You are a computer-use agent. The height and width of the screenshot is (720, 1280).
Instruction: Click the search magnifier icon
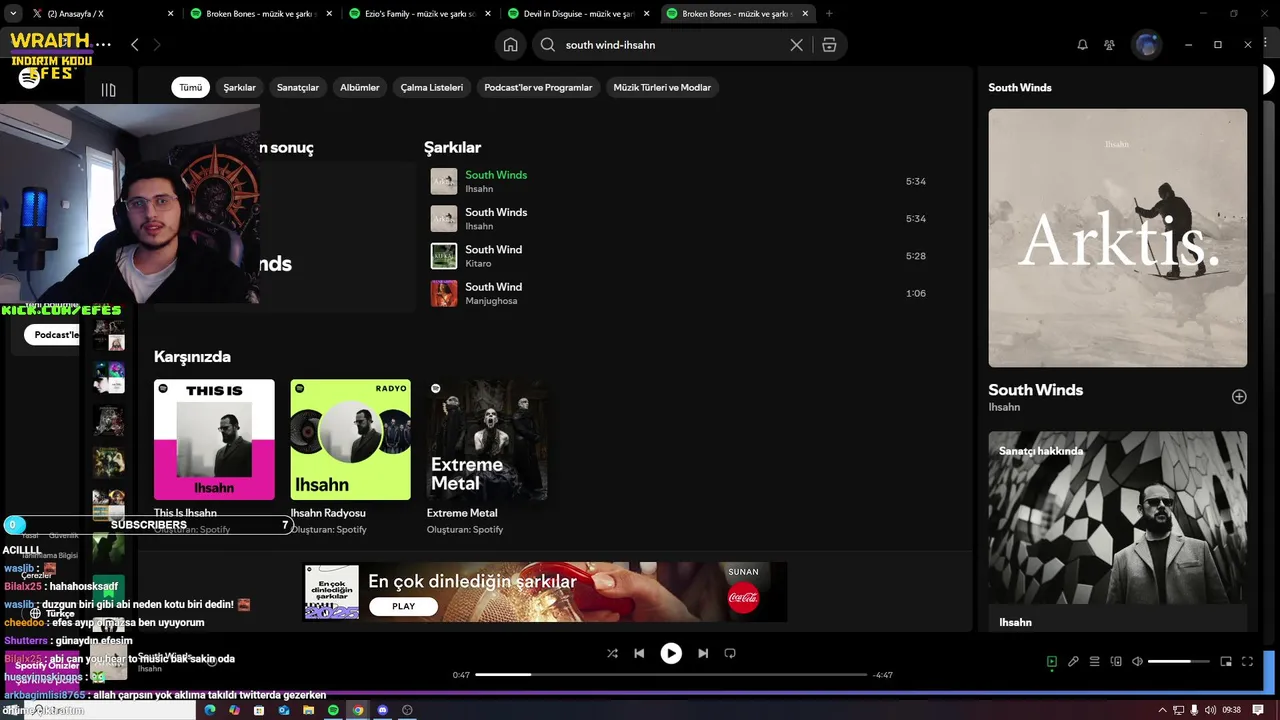click(548, 45)
